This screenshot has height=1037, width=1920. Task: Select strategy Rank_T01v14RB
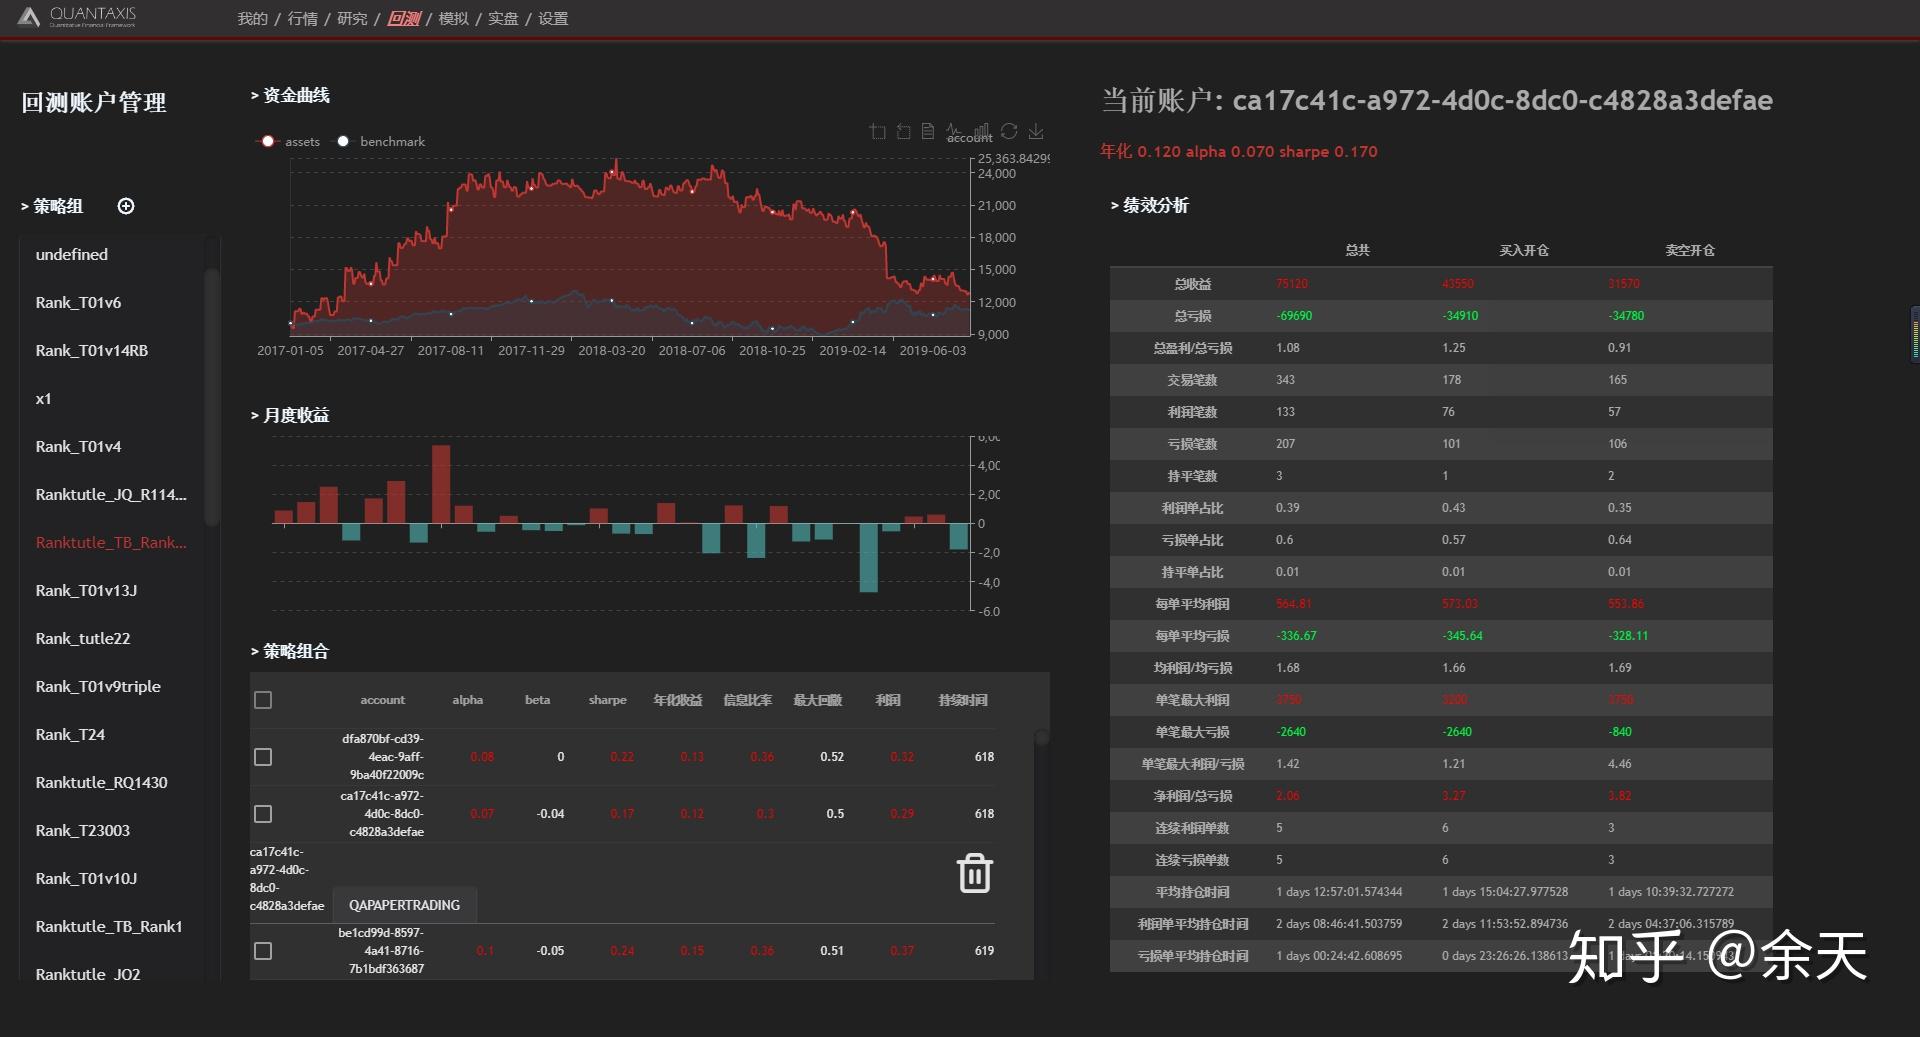coord(92,351)
